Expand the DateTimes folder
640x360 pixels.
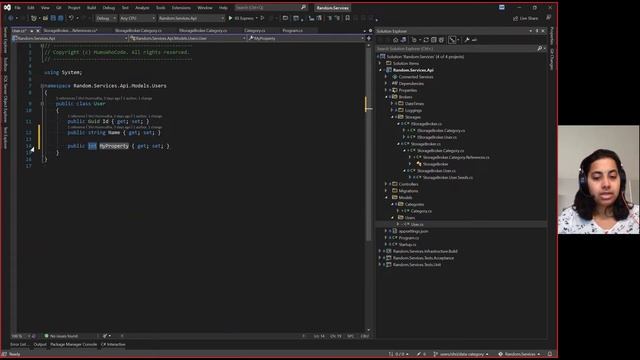pos(391,104)
